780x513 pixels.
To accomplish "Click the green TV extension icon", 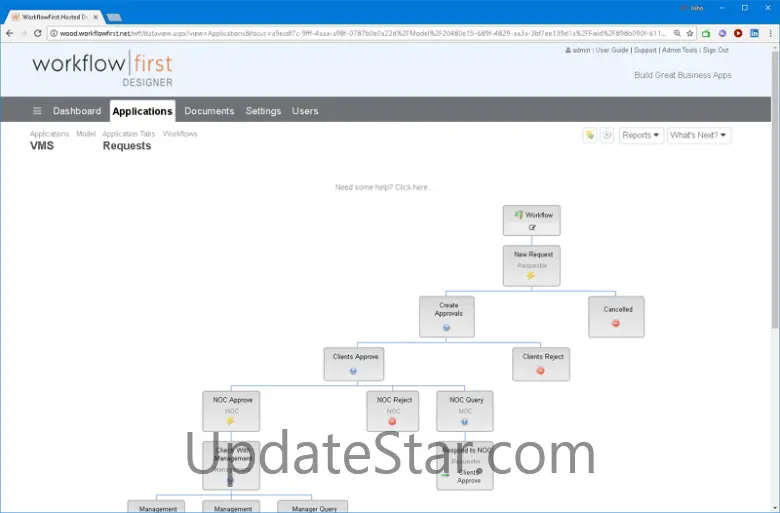I will 706,33.
